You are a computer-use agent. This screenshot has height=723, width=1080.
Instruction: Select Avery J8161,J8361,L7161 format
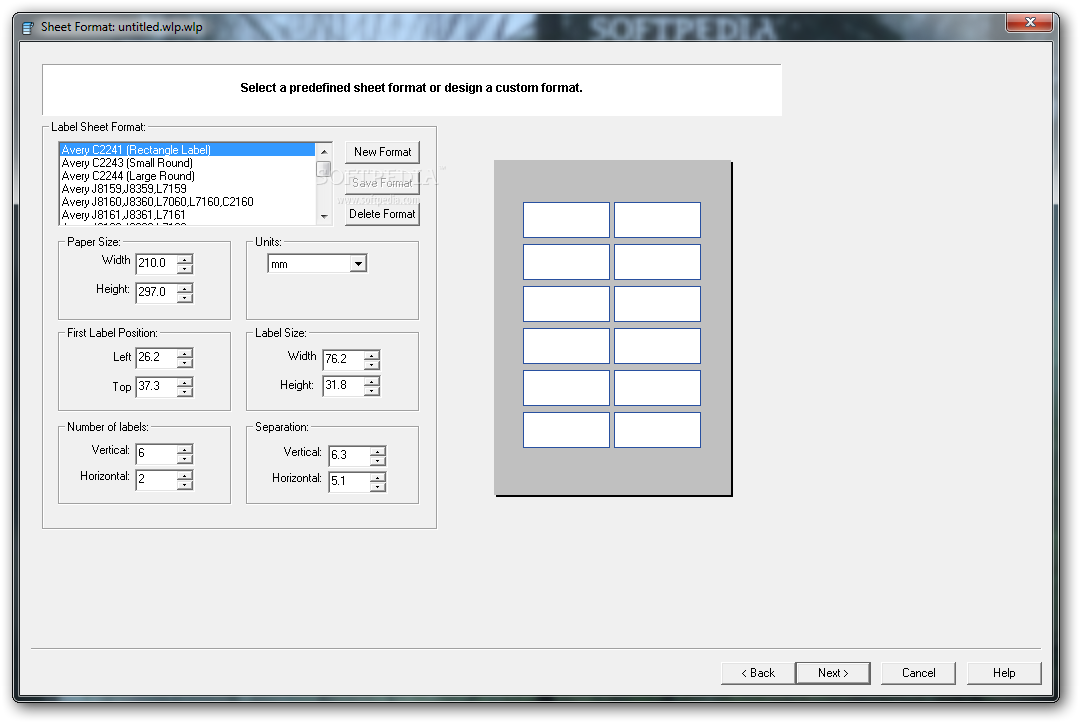[187, 215]
